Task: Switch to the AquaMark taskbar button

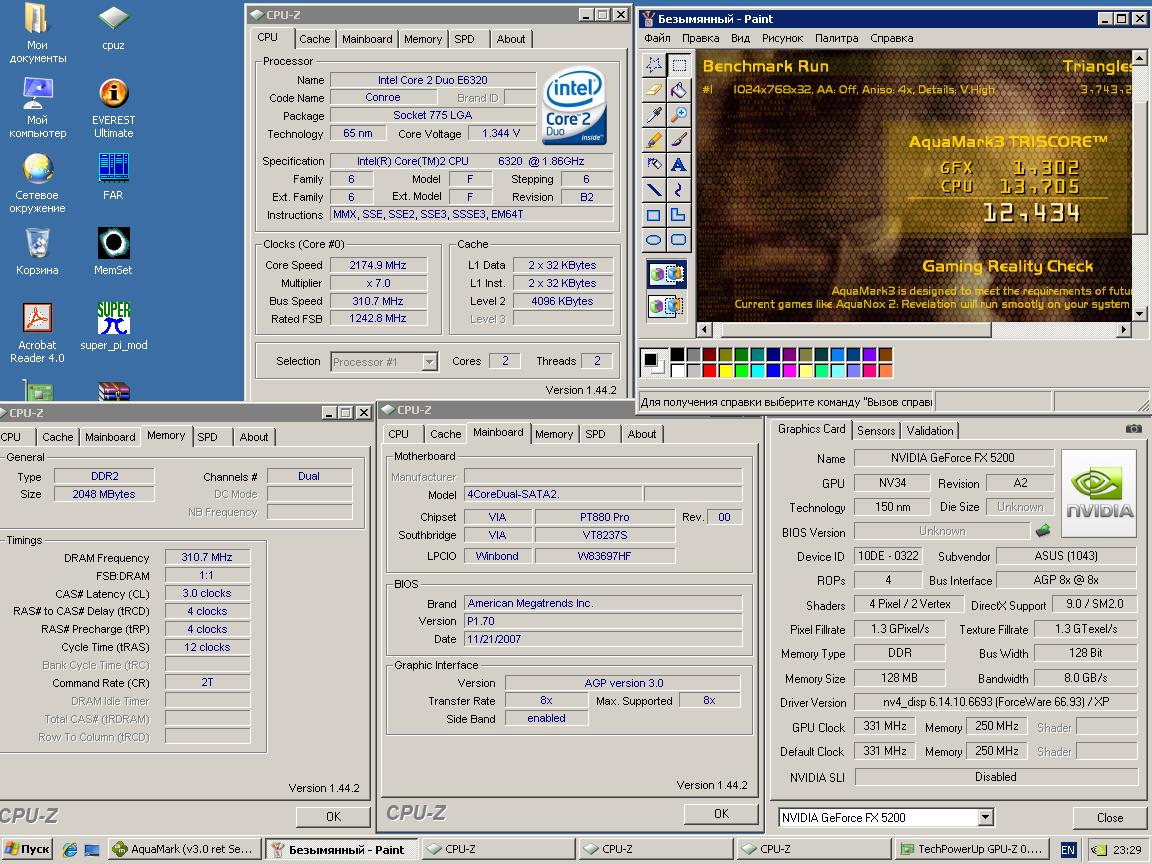Action: pyautogui.click(x=184, y=849)
